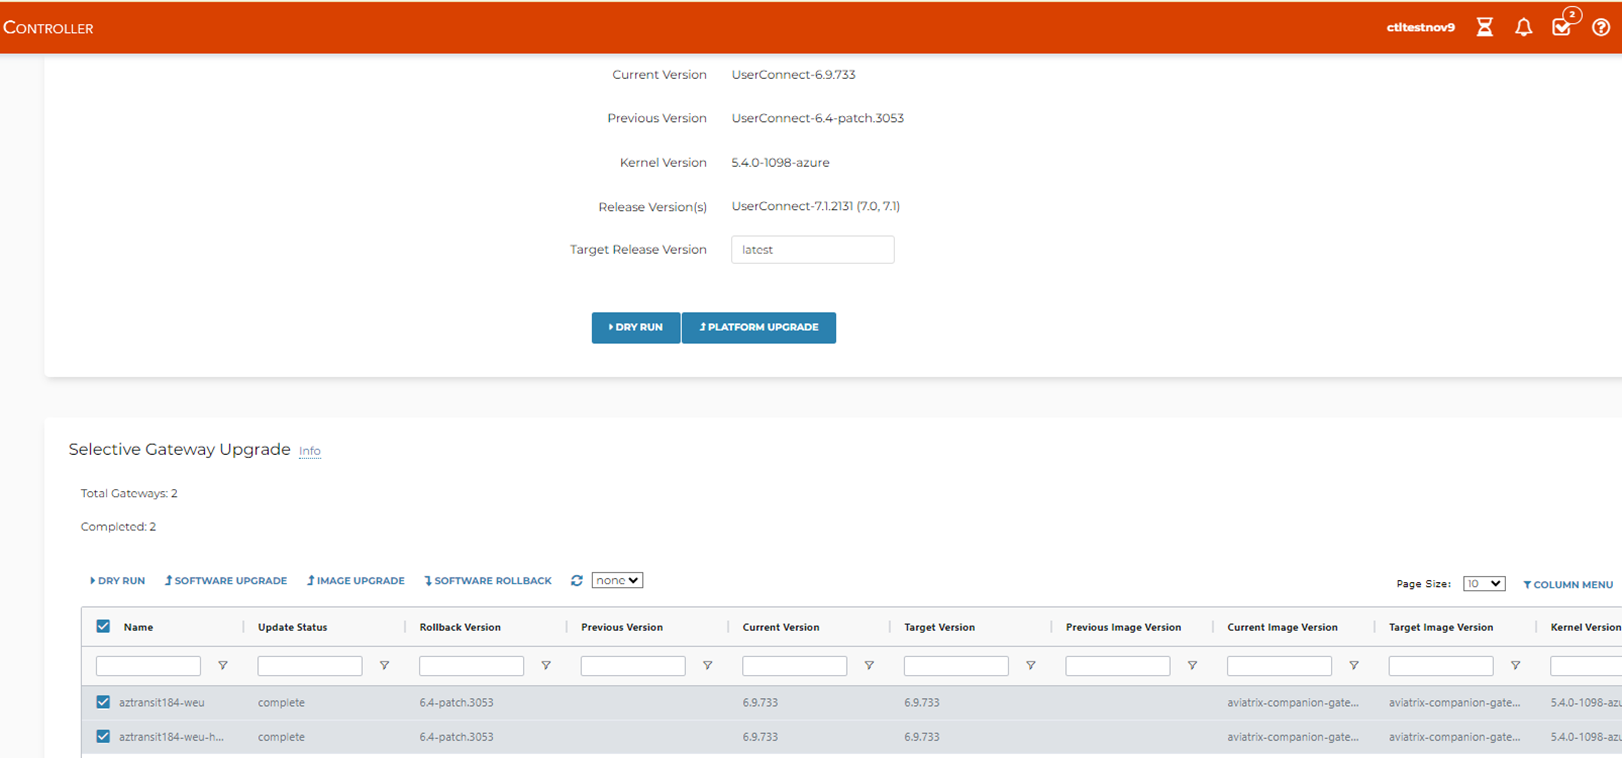Image resolution: width=1622 pixels, height=758 pixels.
Task: Open the task checklist icon with badge
Action: tap(1564, 25)
